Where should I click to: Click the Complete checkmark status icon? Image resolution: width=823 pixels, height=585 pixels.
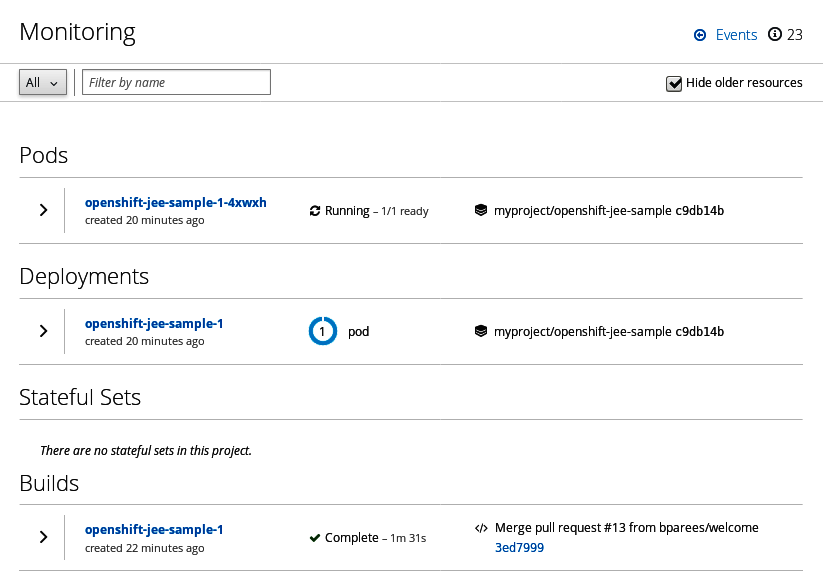point(315,538)
